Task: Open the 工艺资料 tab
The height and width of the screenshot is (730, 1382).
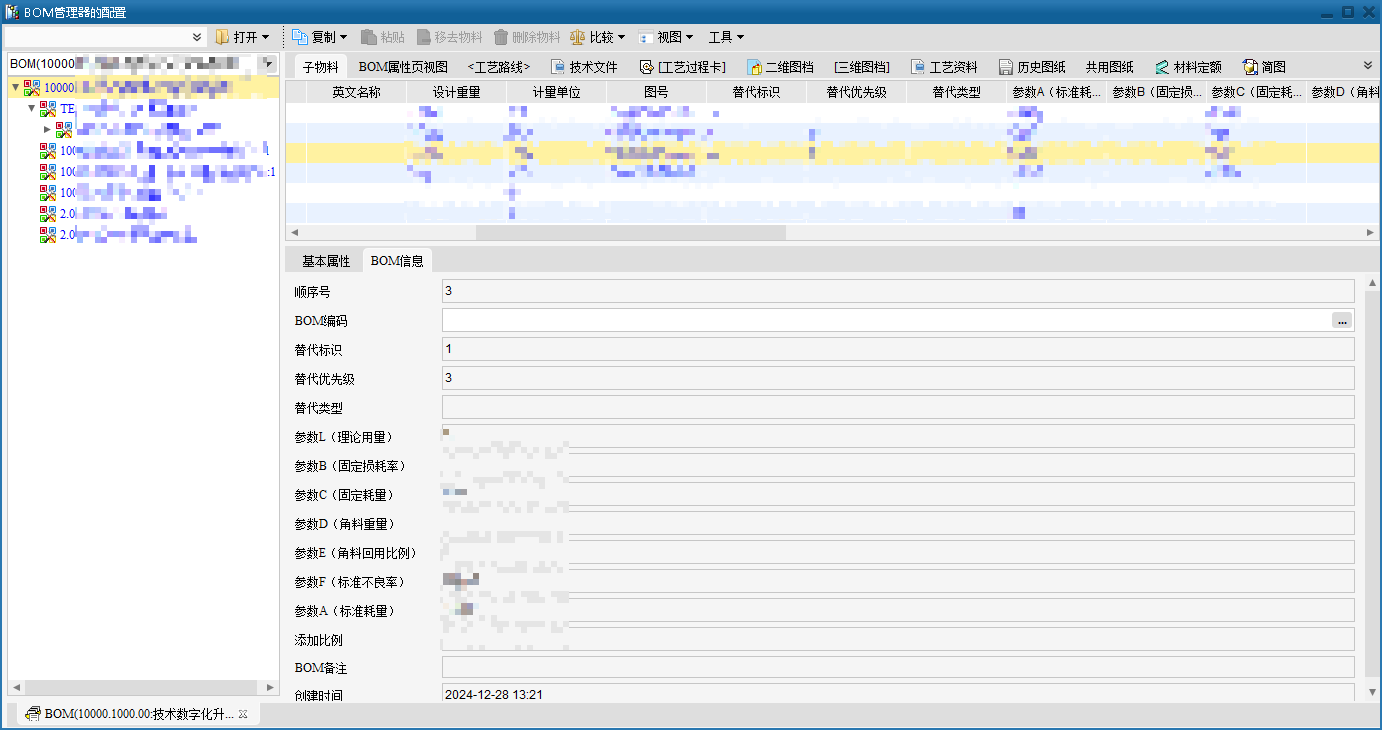Action: [x=945, y=67]
